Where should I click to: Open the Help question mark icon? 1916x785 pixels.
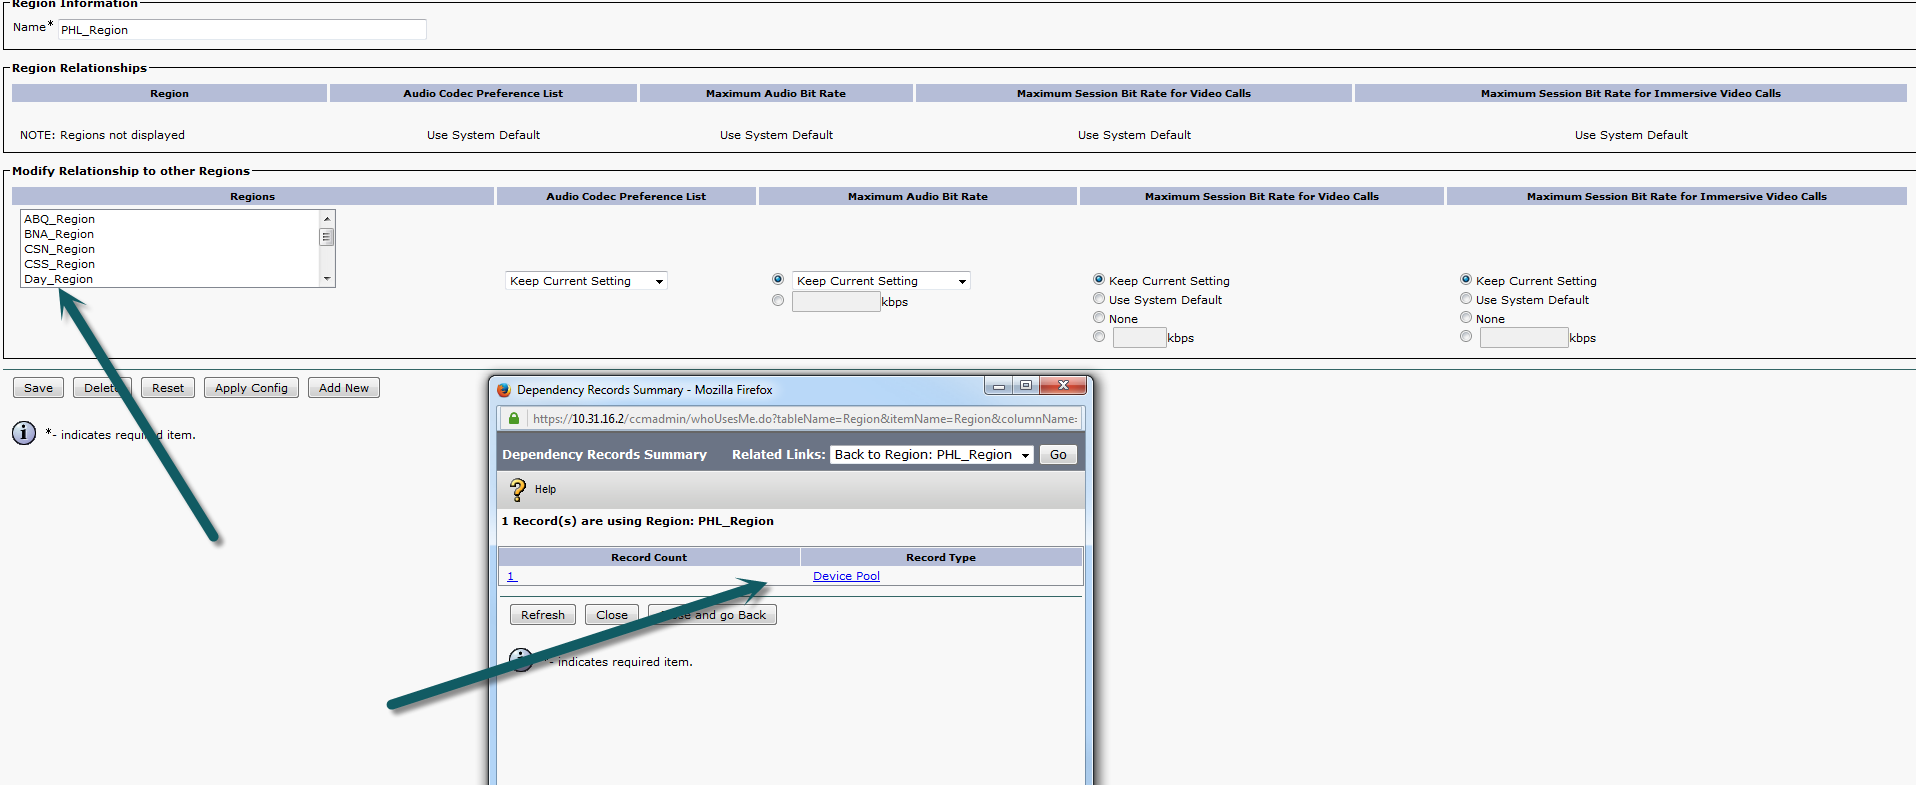(517, 489)
